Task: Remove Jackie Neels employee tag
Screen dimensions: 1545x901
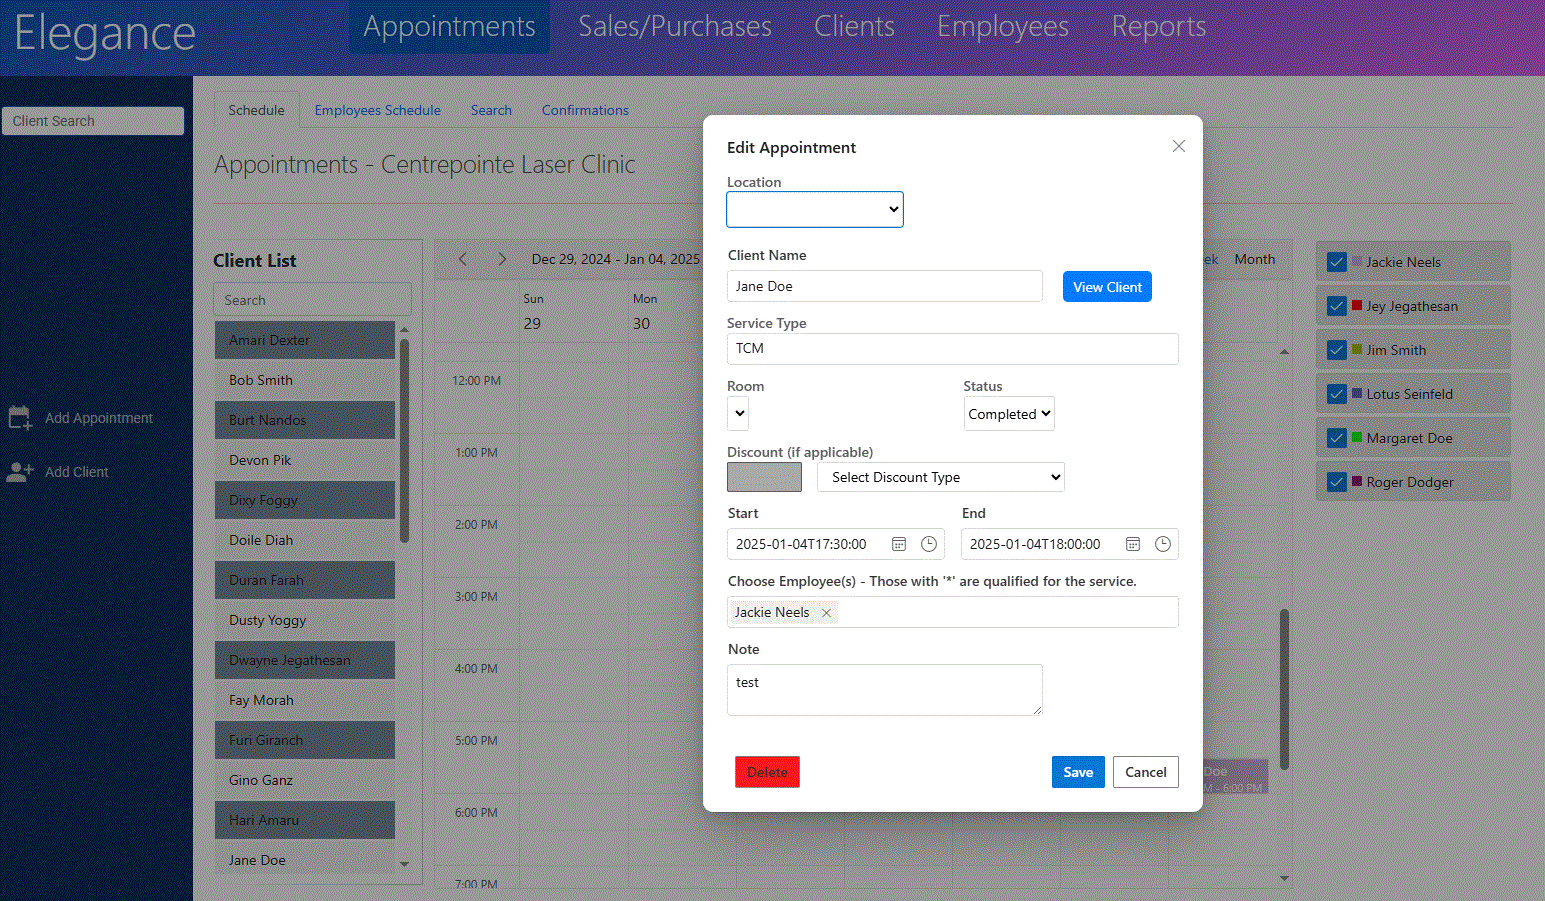Action: pyautogui.click(x=826, y=613)
